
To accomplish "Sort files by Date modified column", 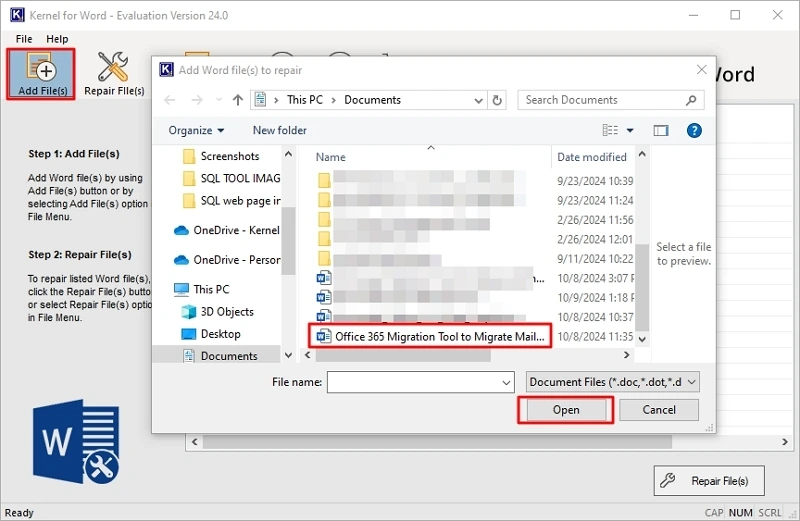I will click(x=593, y=157).
